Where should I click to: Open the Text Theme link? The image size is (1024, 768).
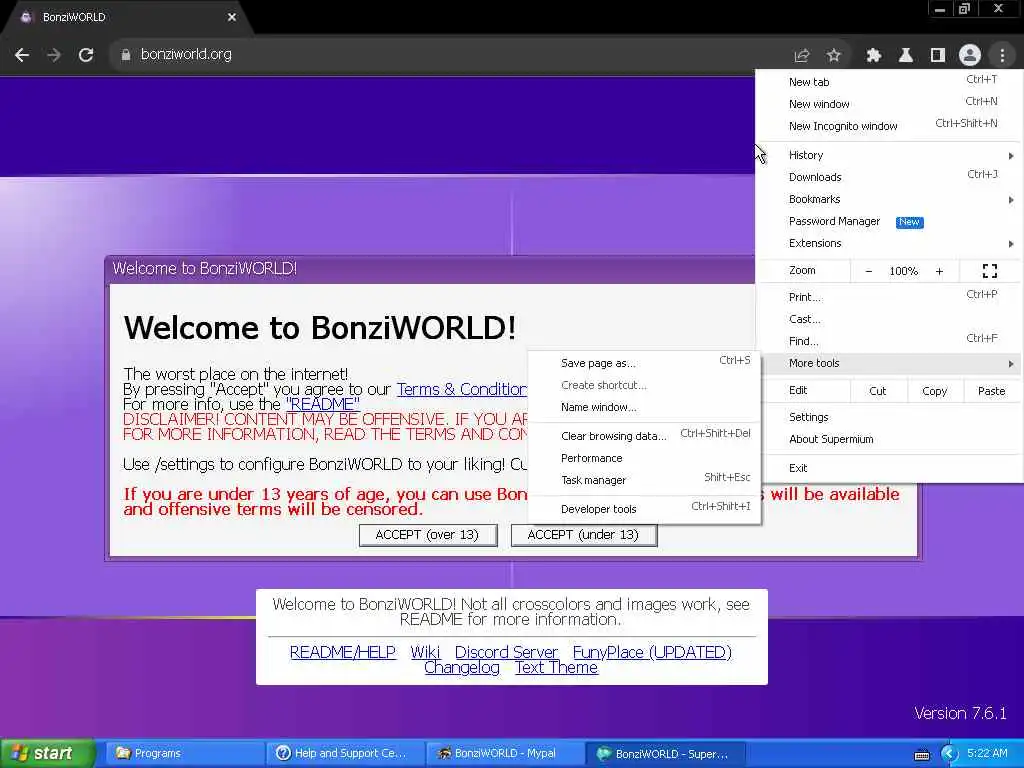[556, 668]
